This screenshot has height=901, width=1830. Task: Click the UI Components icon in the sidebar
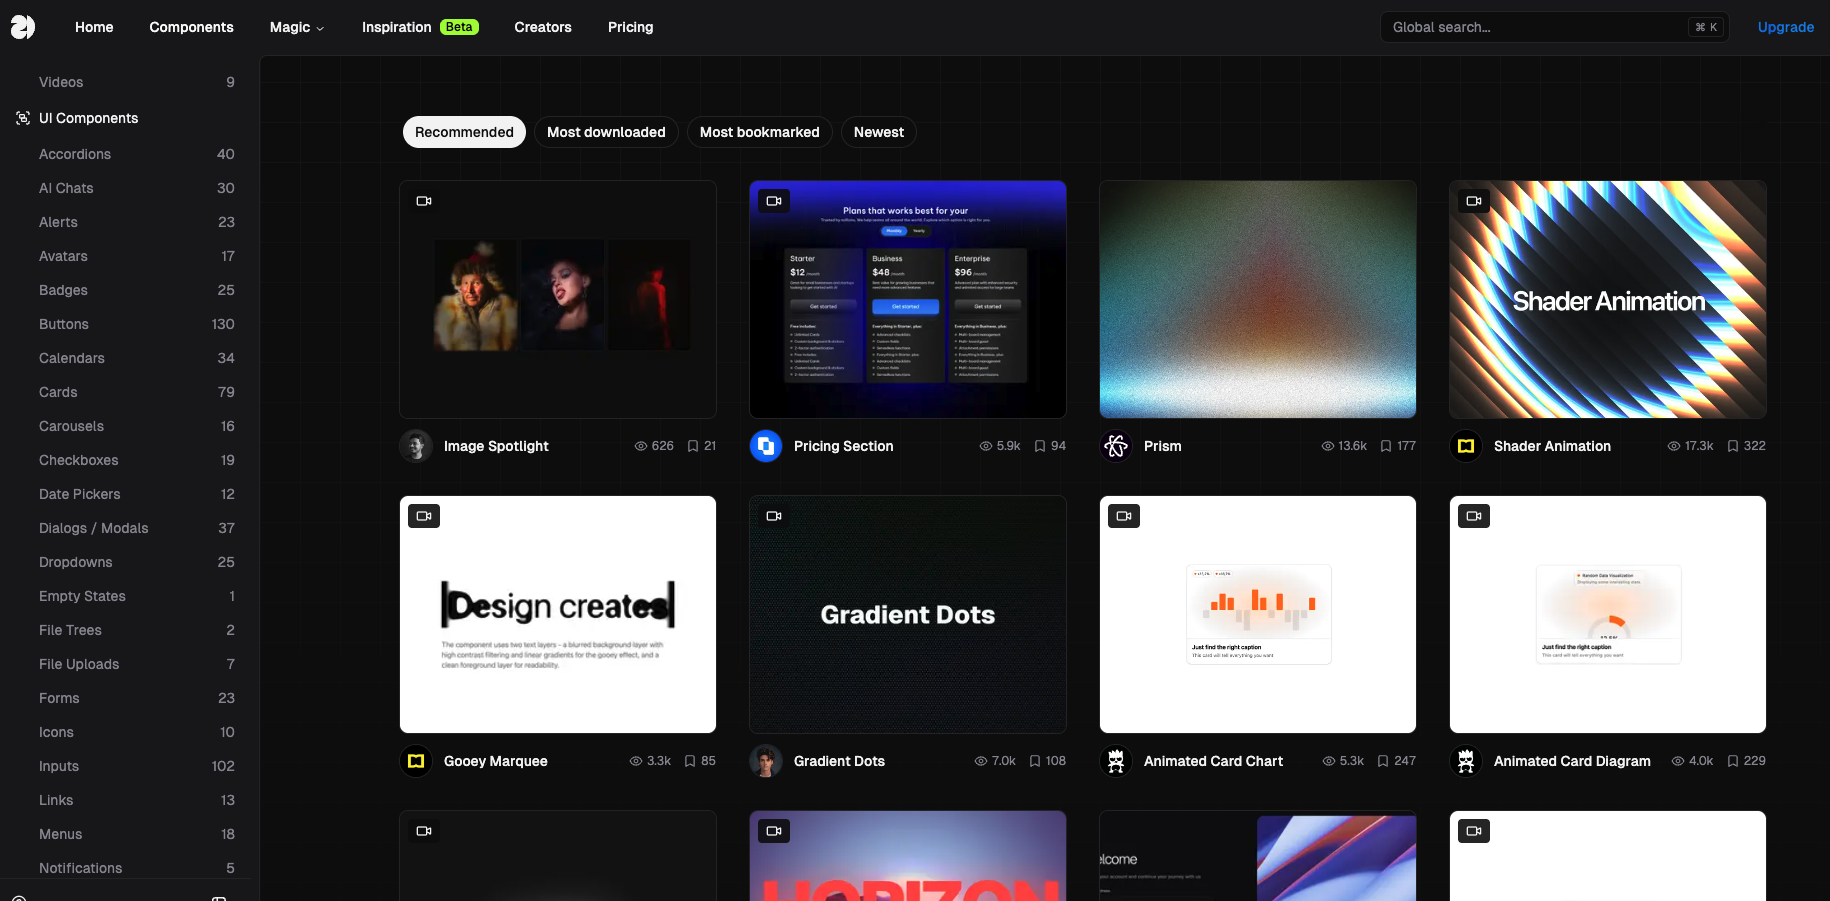coord(22,118)
